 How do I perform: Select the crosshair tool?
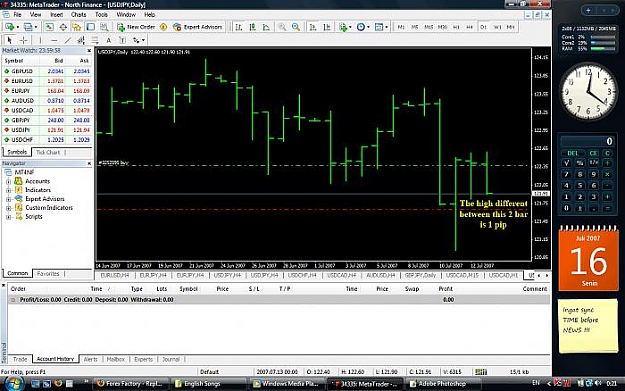[x=24, y=40]
